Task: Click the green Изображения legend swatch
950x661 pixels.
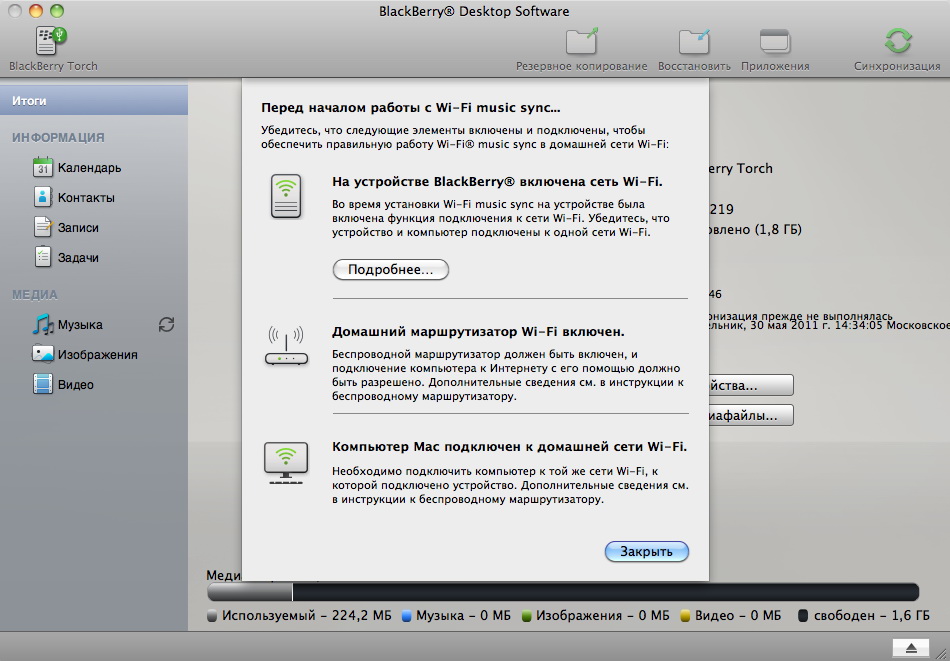Action: [526, 616]
